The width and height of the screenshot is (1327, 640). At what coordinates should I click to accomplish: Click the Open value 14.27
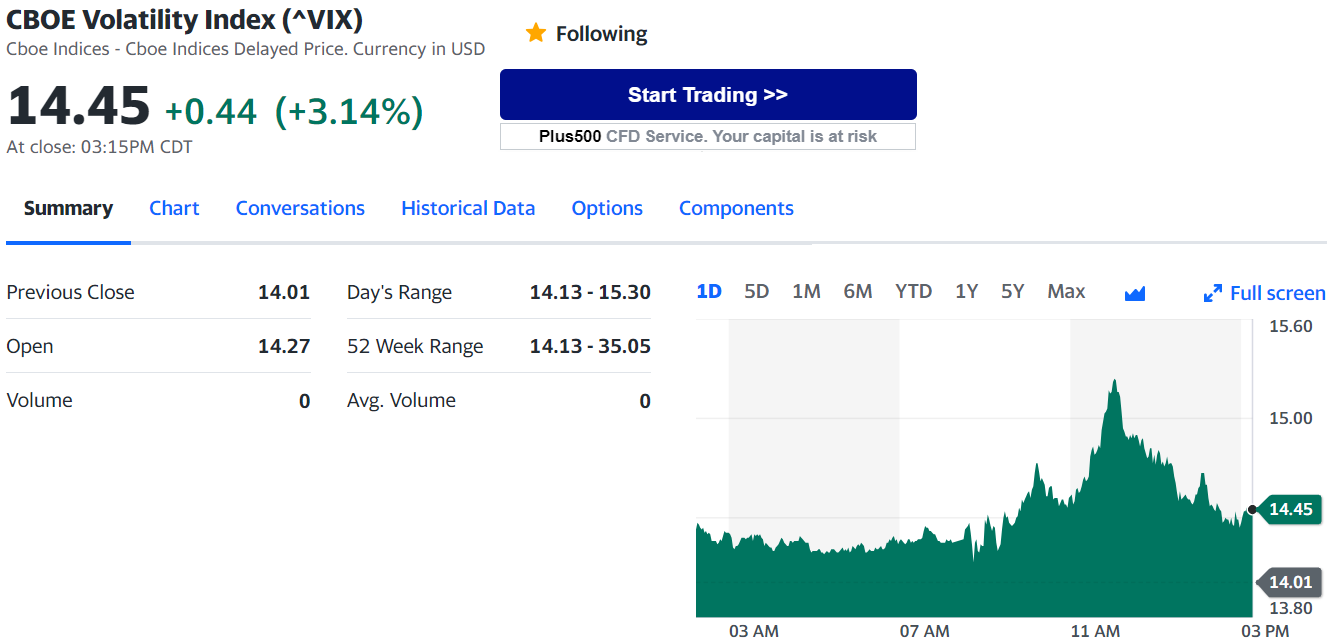(284, 346)
